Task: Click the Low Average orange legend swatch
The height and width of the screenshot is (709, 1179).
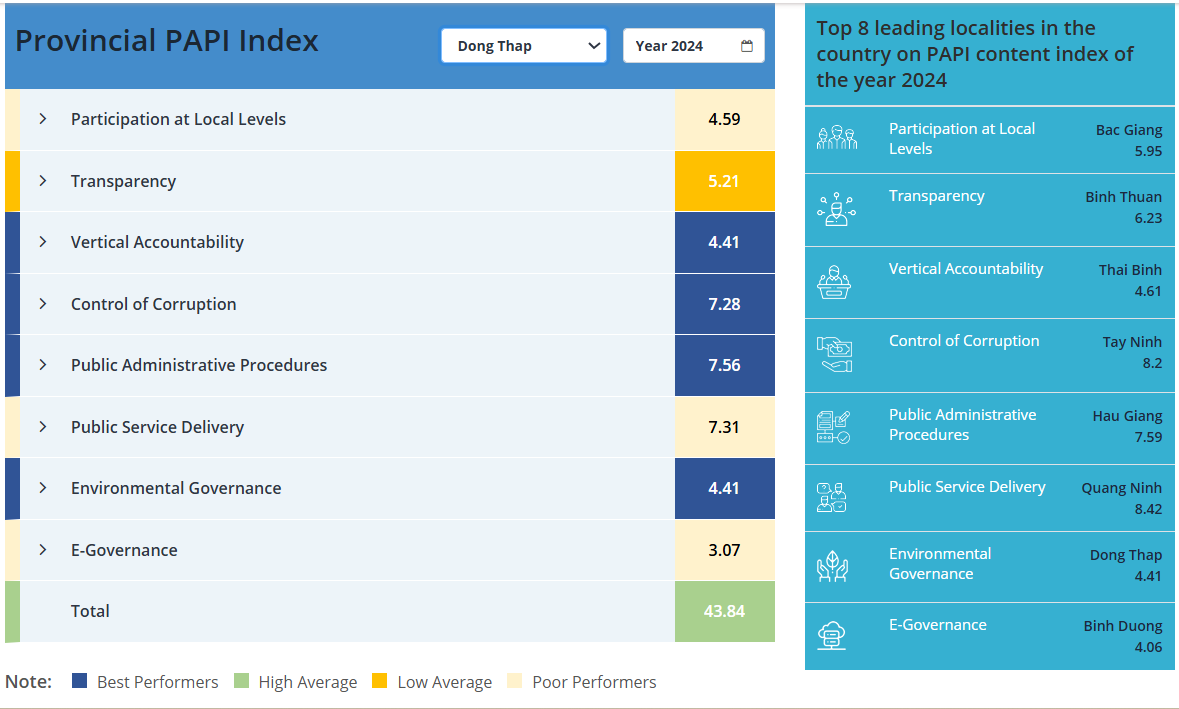Action: point(380,681)
